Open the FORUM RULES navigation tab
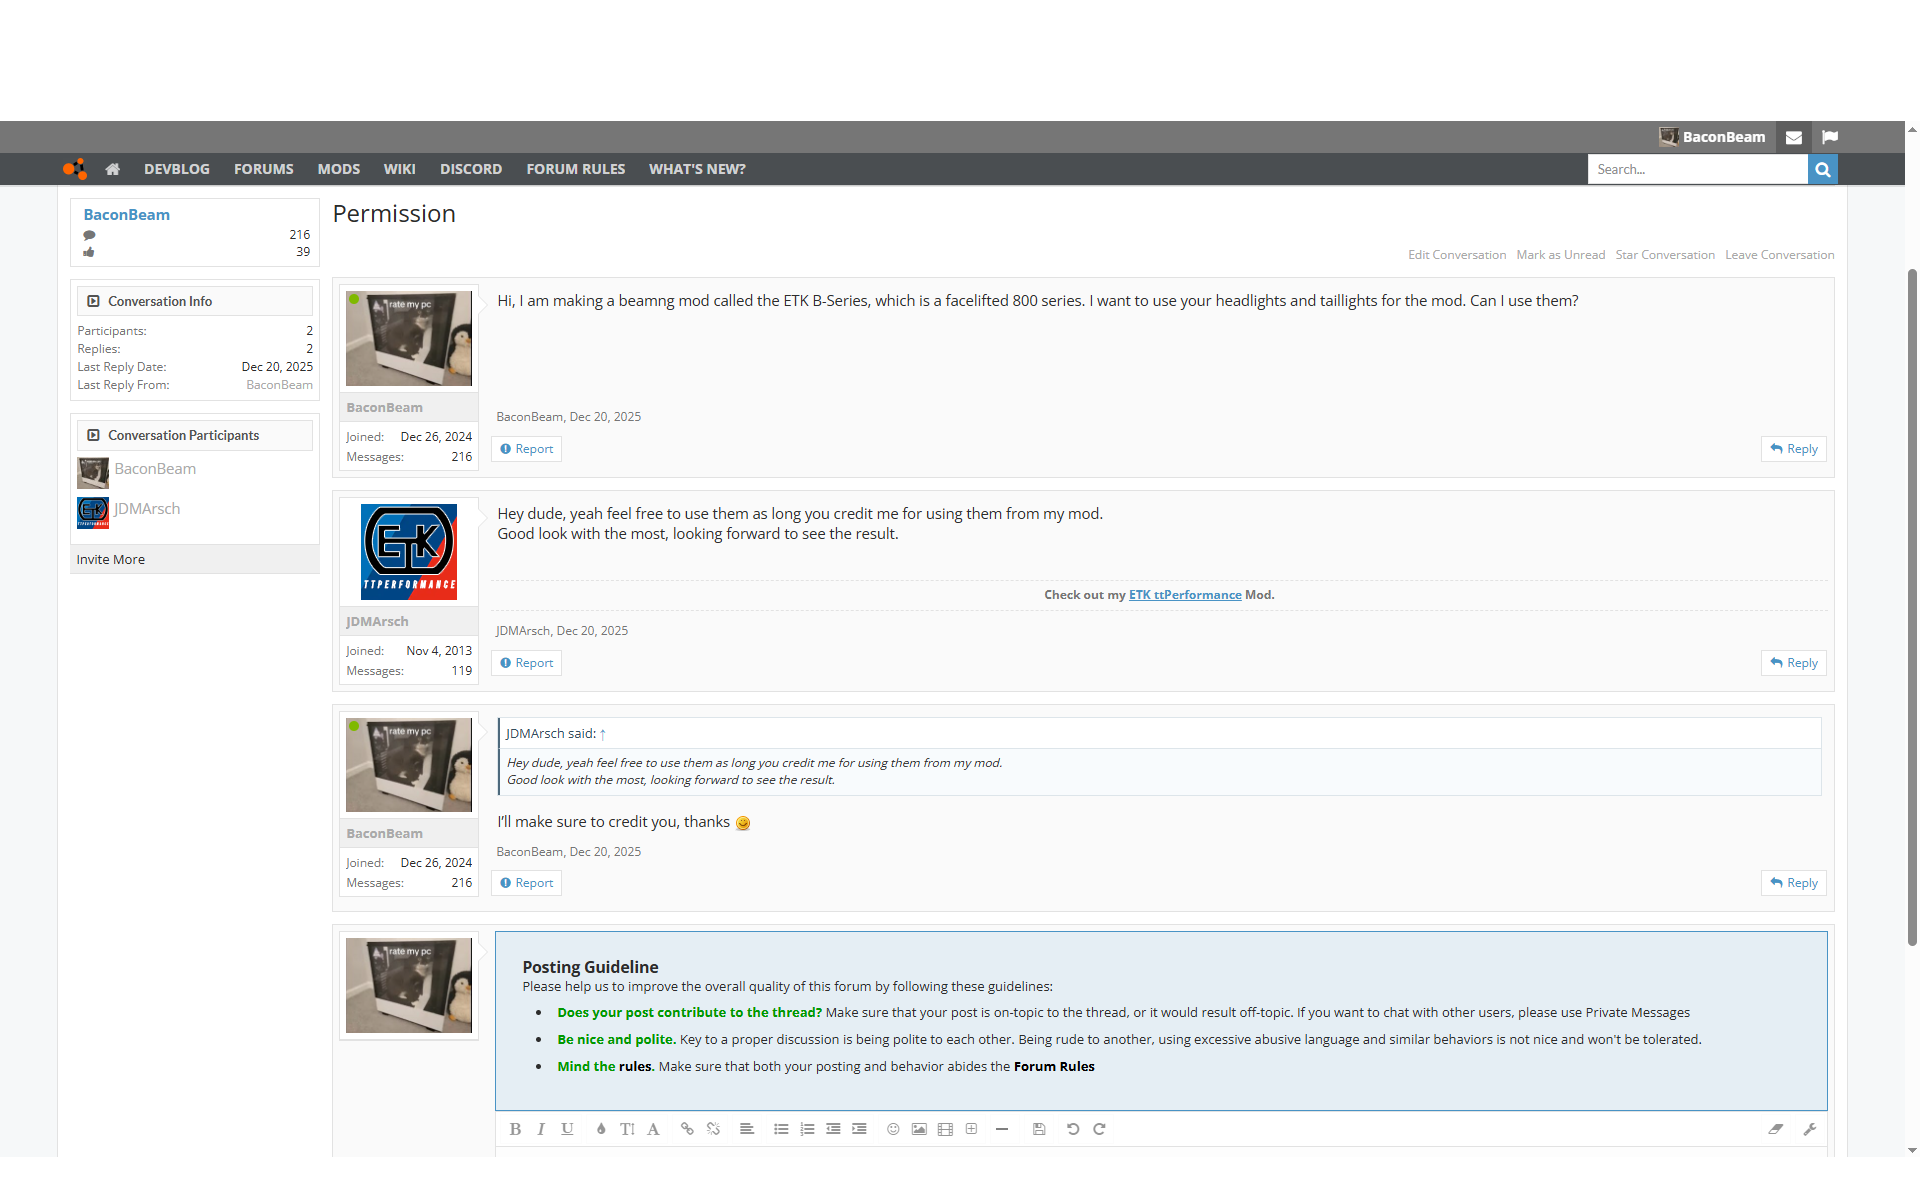Viewport: 1920px width, 1200px height. (x=575, y=169)
